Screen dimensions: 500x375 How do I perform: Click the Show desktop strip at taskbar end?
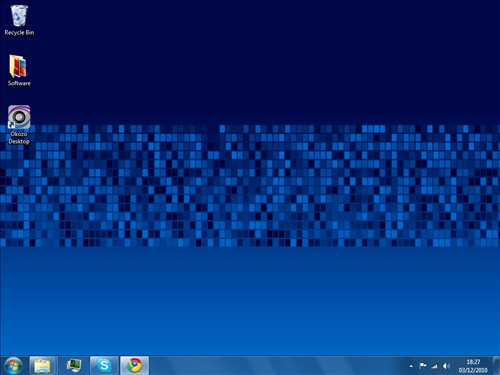496,366
